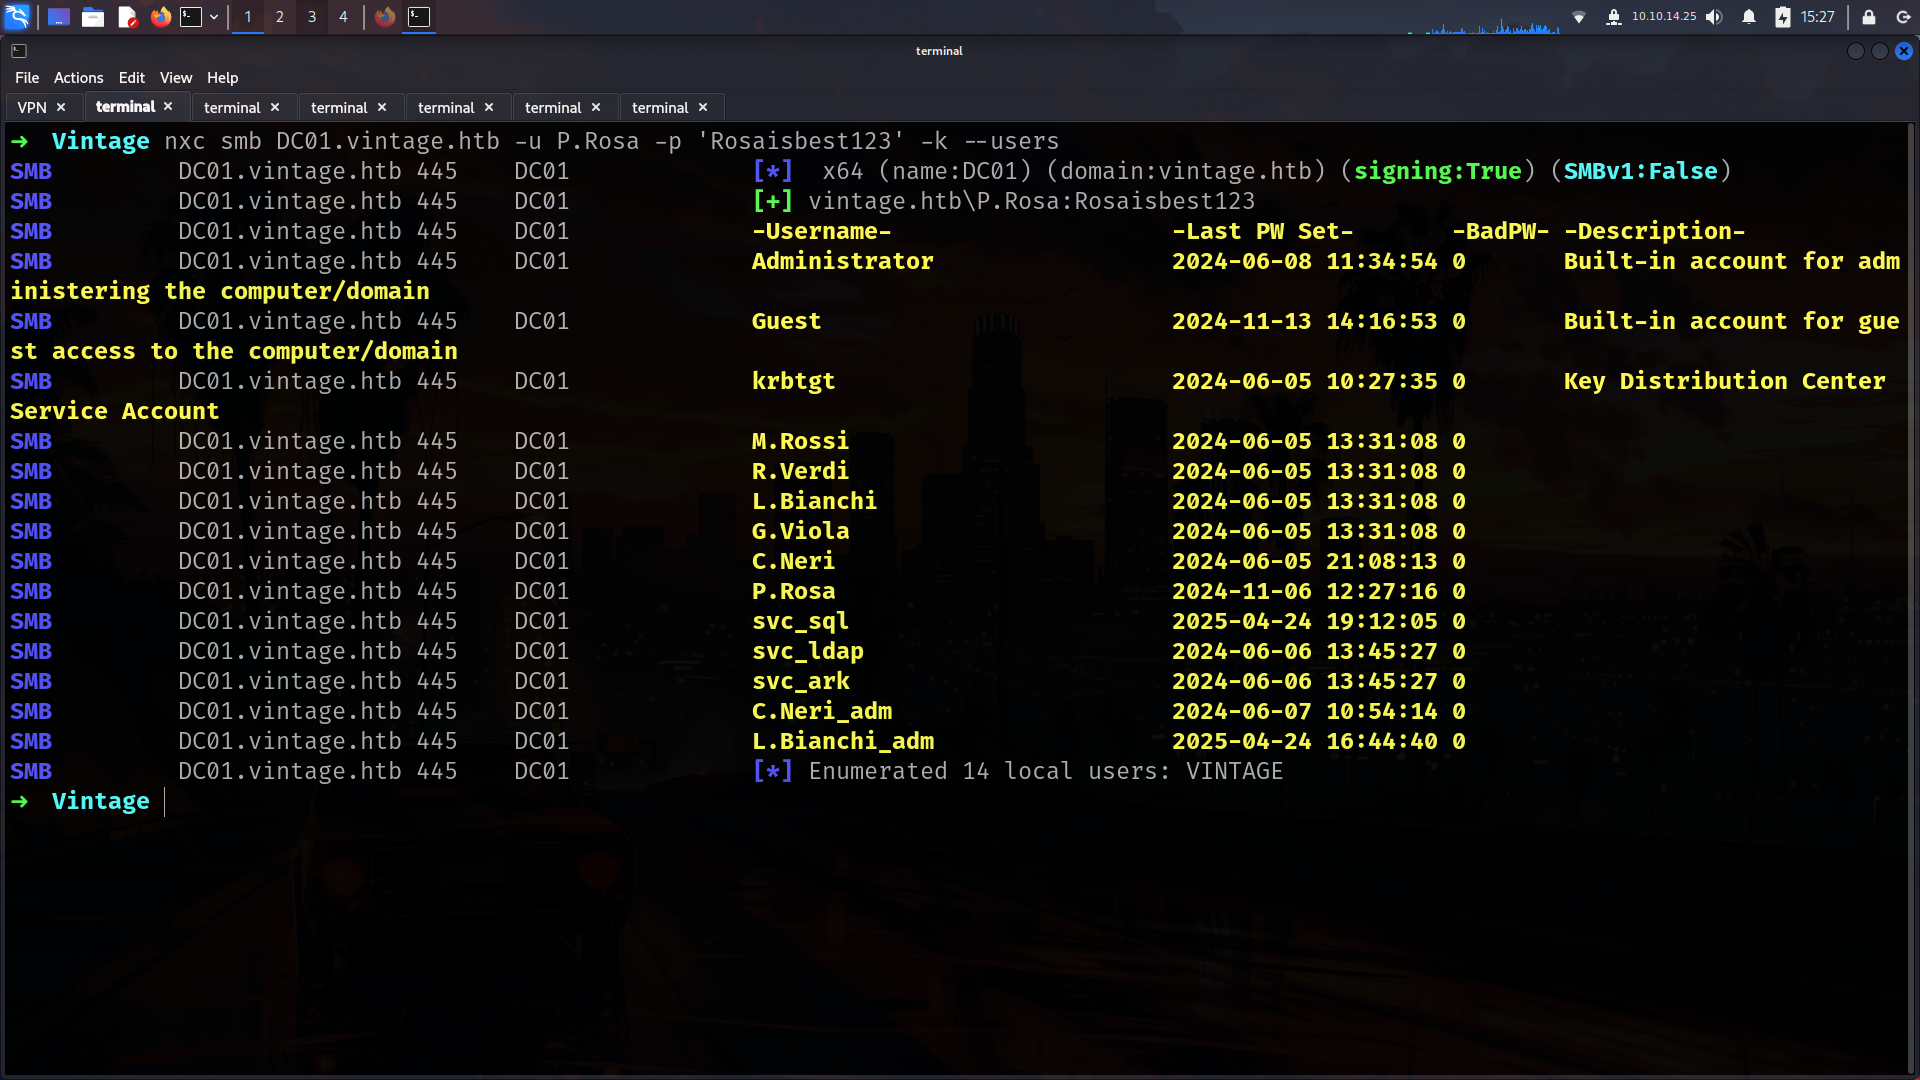Minimize the terminal window

coord(1856,51)
